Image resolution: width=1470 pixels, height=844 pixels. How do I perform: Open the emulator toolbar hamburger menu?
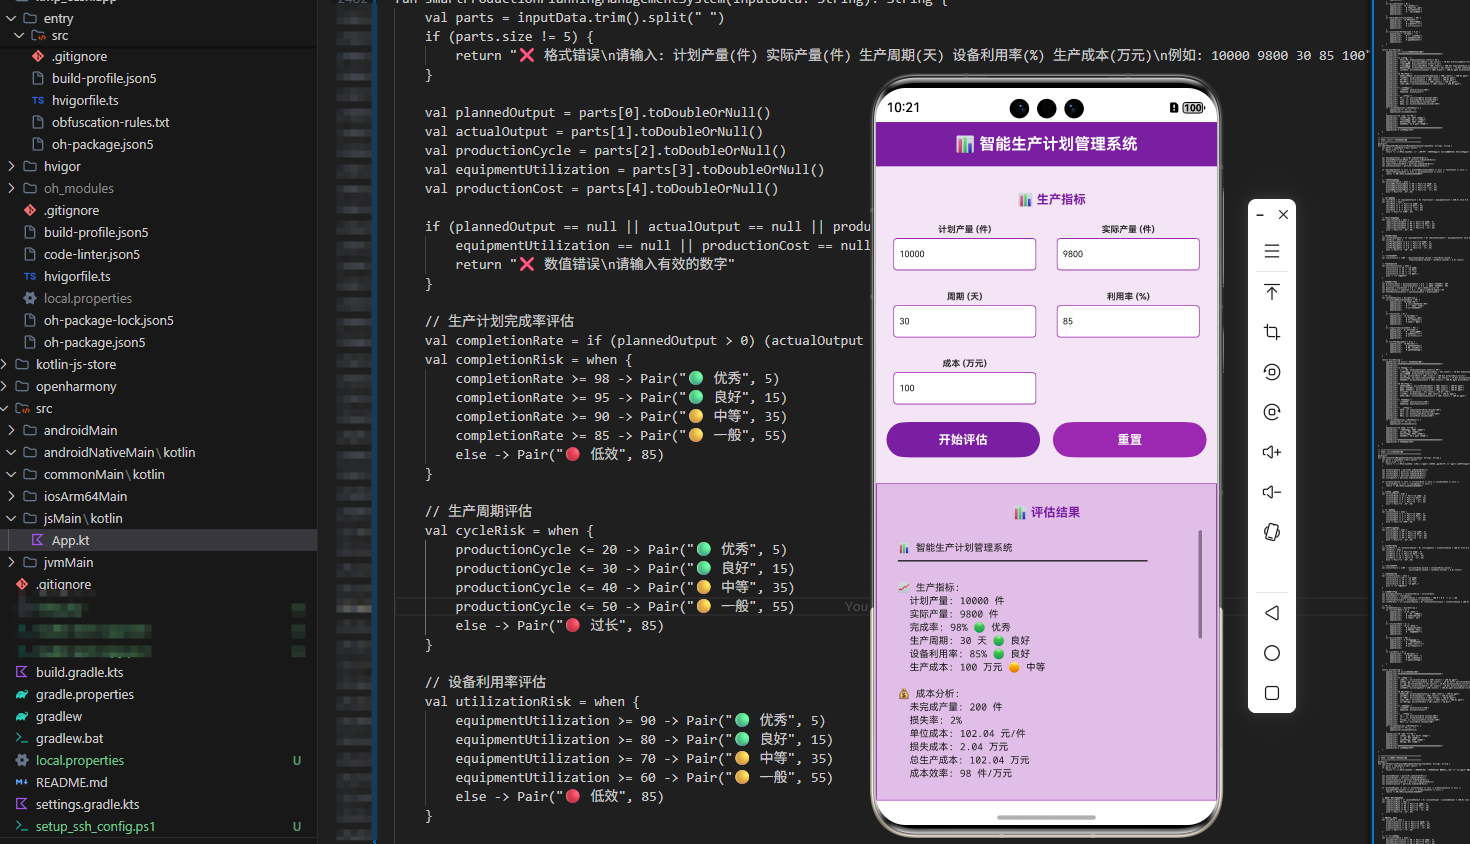[1272, 252]
